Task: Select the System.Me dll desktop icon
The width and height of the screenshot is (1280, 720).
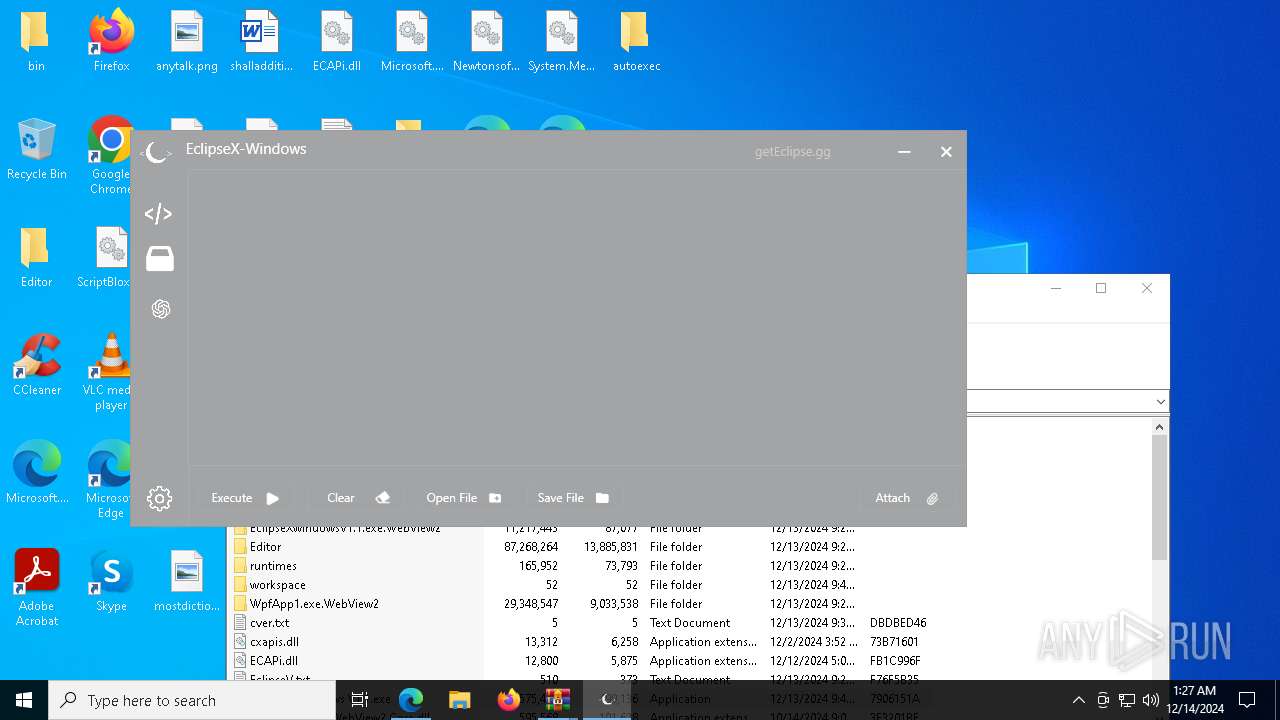Action: (562, 42)
